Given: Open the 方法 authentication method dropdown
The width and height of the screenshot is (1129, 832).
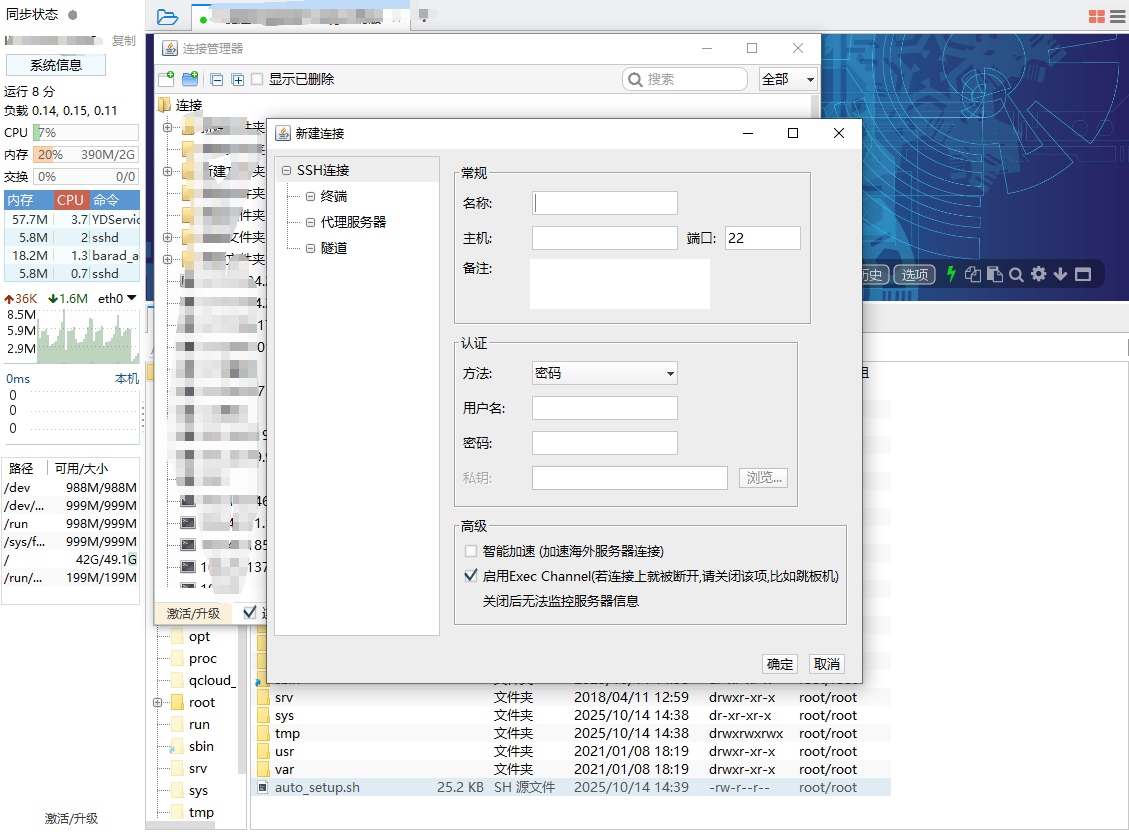Looking at the screenshot, I should pyautogui.click(x=604, y=373).
